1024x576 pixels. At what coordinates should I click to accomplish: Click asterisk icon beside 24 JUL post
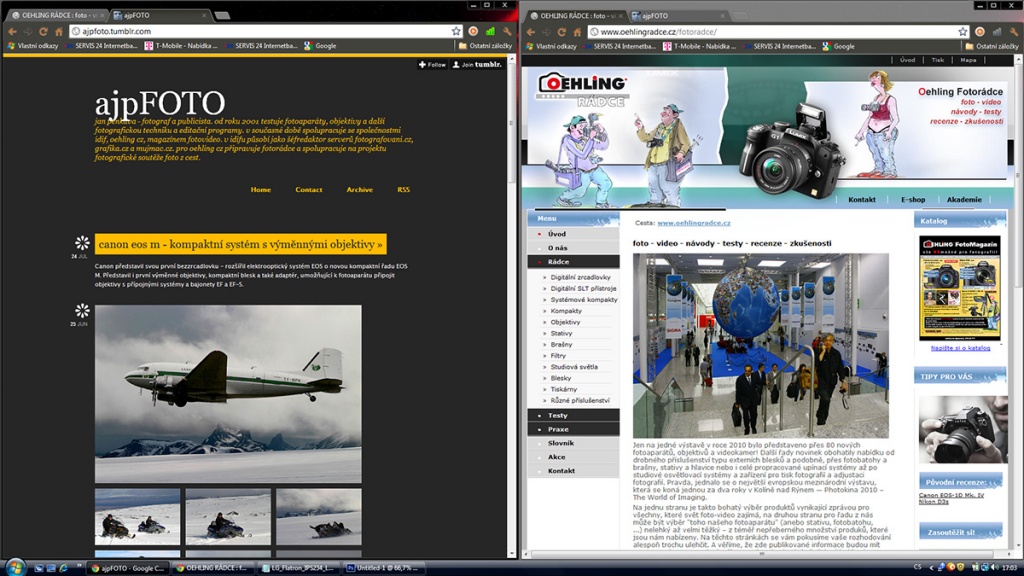[x=82, y=243]
